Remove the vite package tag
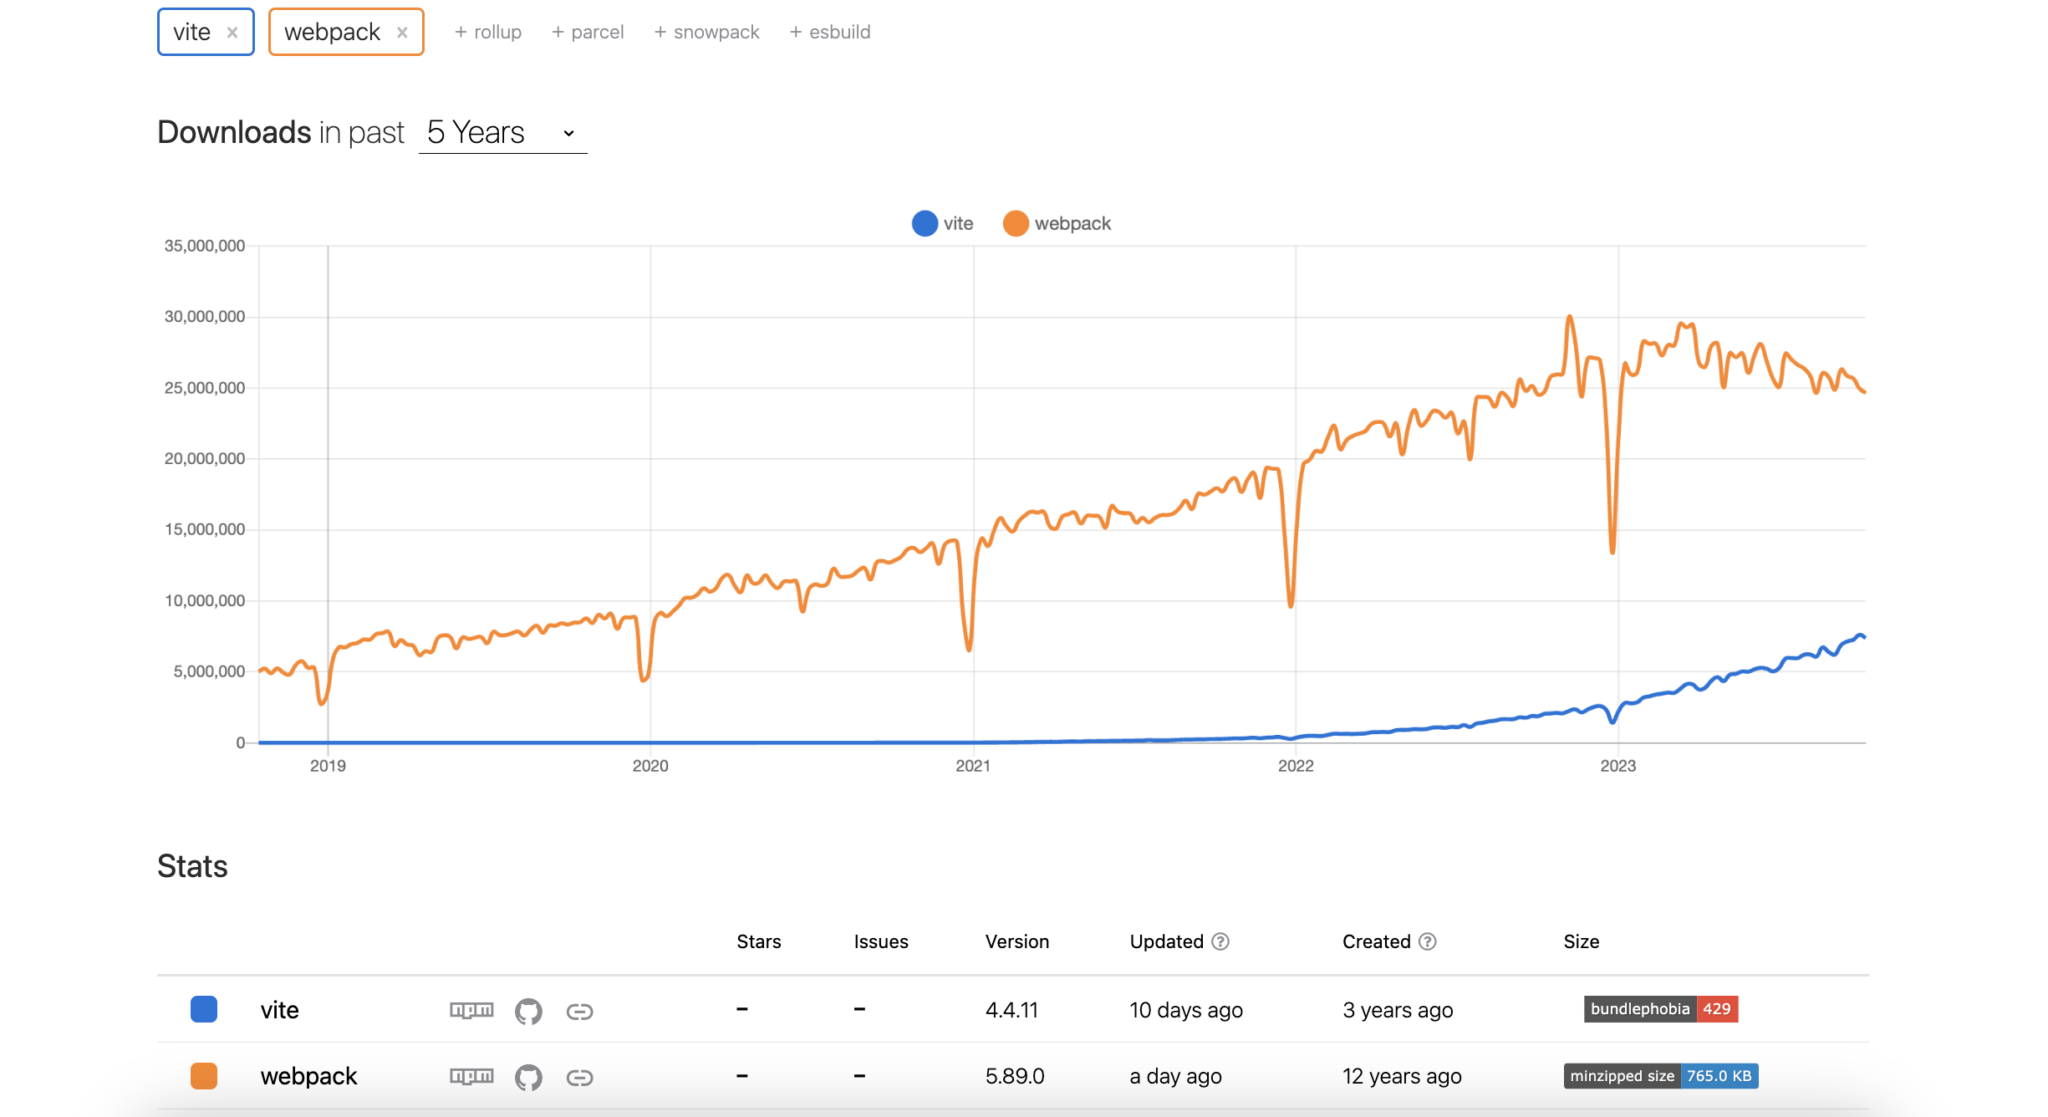Image resolution: width=2048 pixels, height=1117 pixels. tap(232, 32)
